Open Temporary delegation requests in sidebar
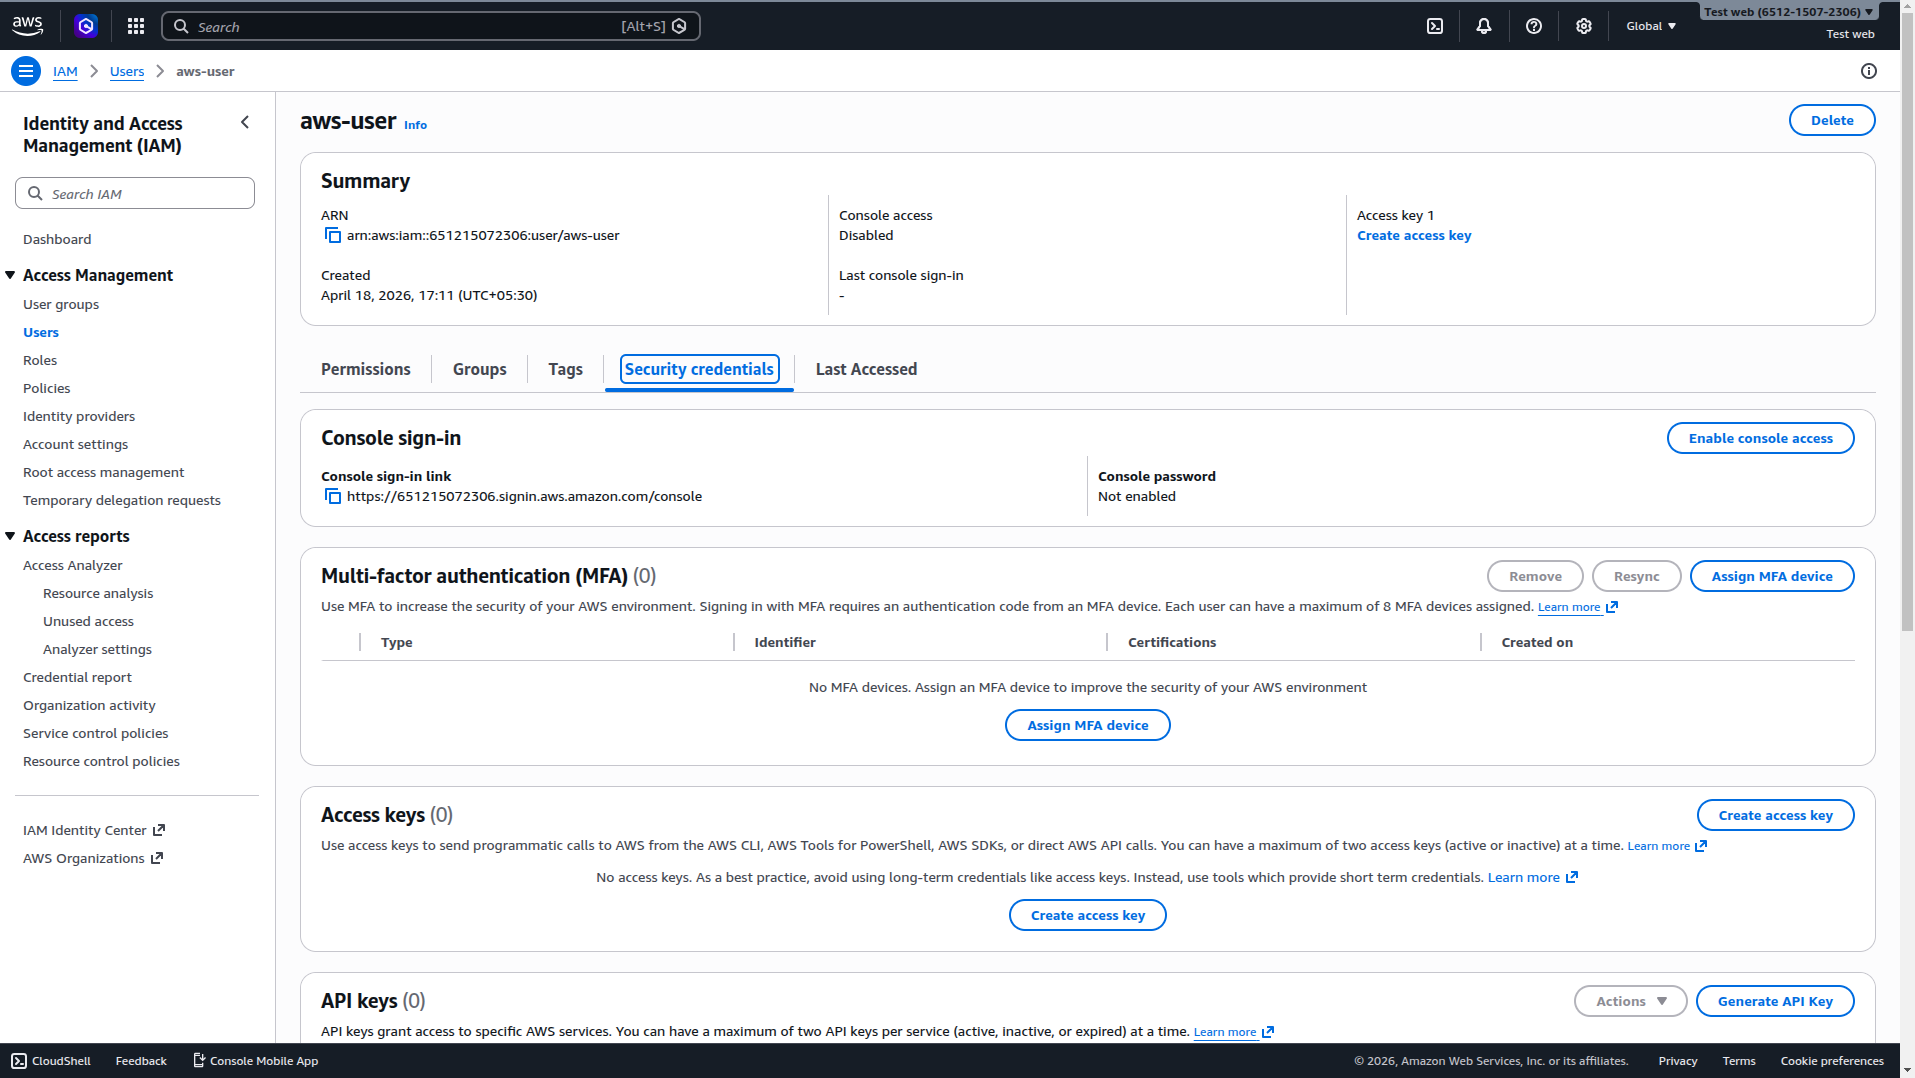The width and height of the screenshot is (1915, 1078). click(122, 500)
